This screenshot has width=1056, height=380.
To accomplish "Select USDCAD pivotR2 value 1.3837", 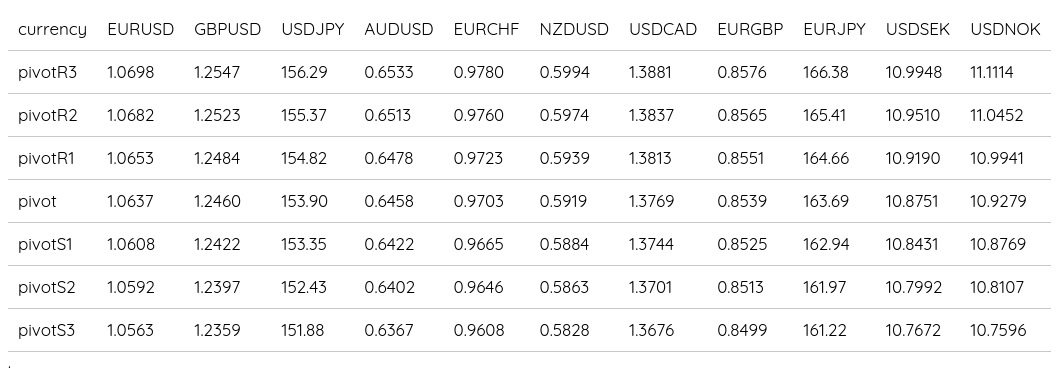I will tap(651, 115).
